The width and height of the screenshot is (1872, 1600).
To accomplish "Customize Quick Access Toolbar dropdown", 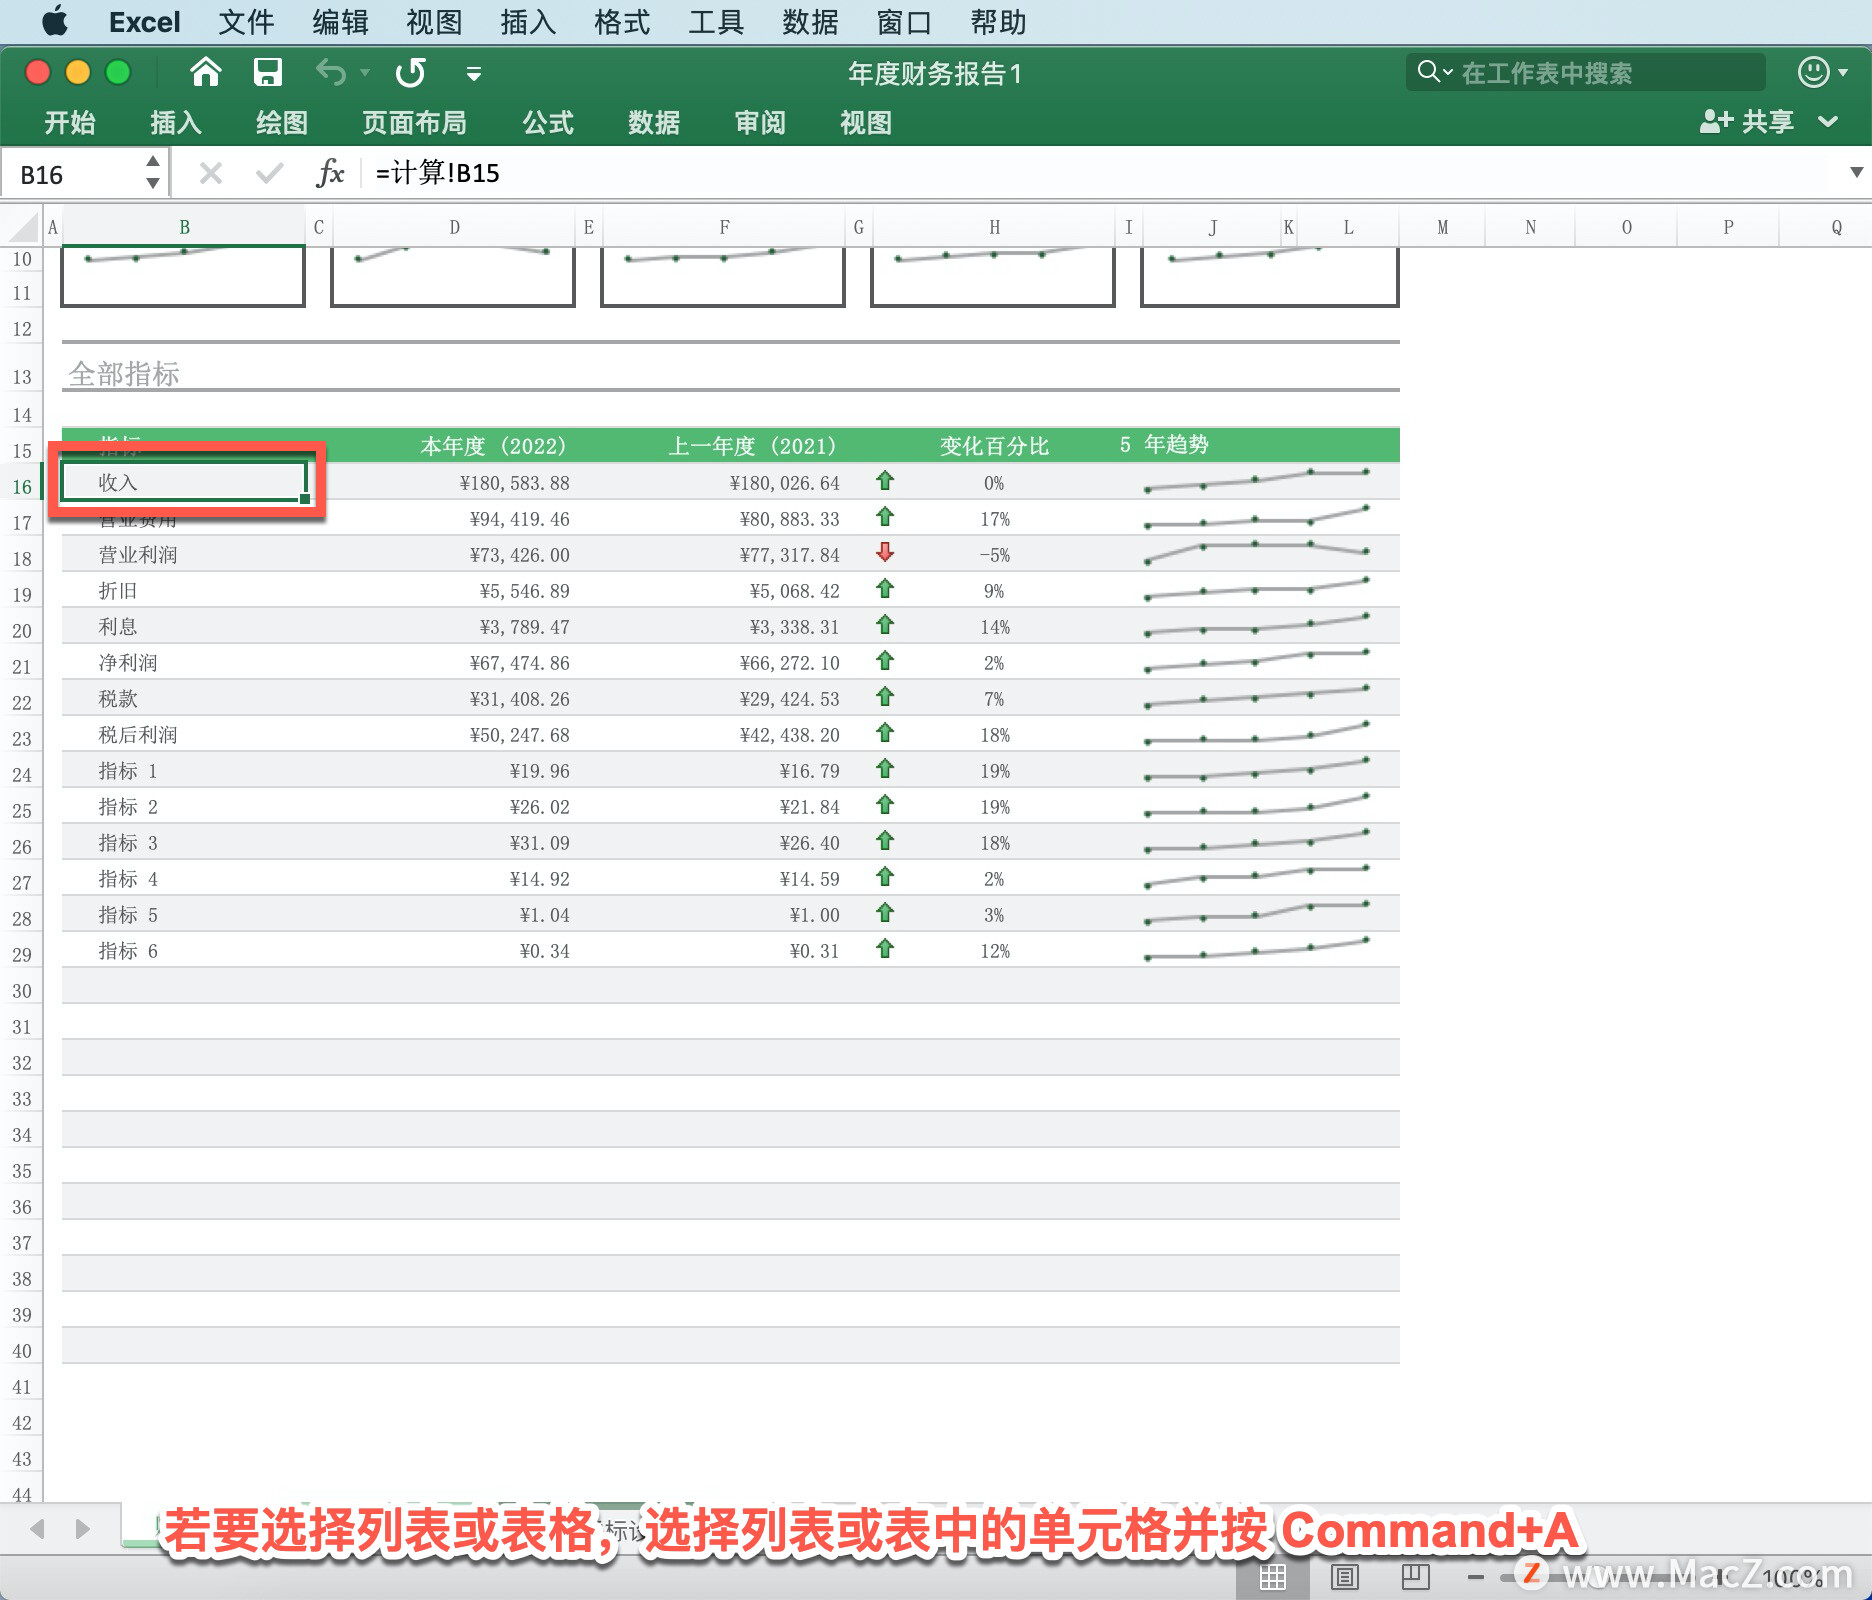I will click(x=474, y=73).
